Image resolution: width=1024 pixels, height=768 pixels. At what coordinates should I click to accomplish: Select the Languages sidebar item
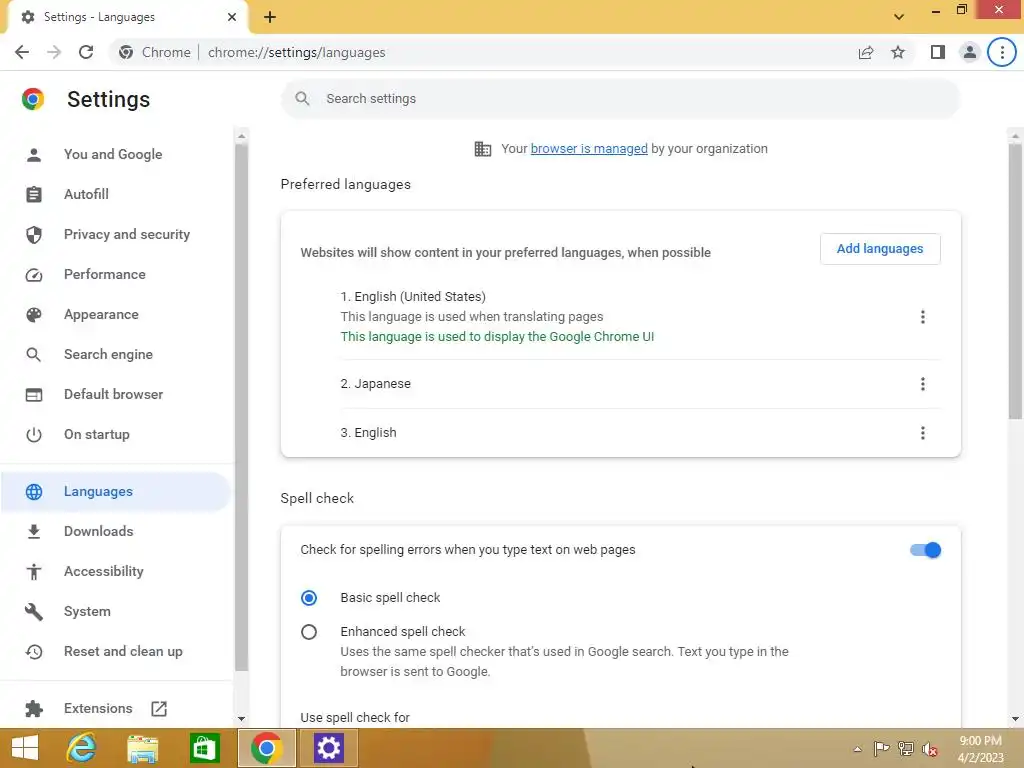(115, 491)
